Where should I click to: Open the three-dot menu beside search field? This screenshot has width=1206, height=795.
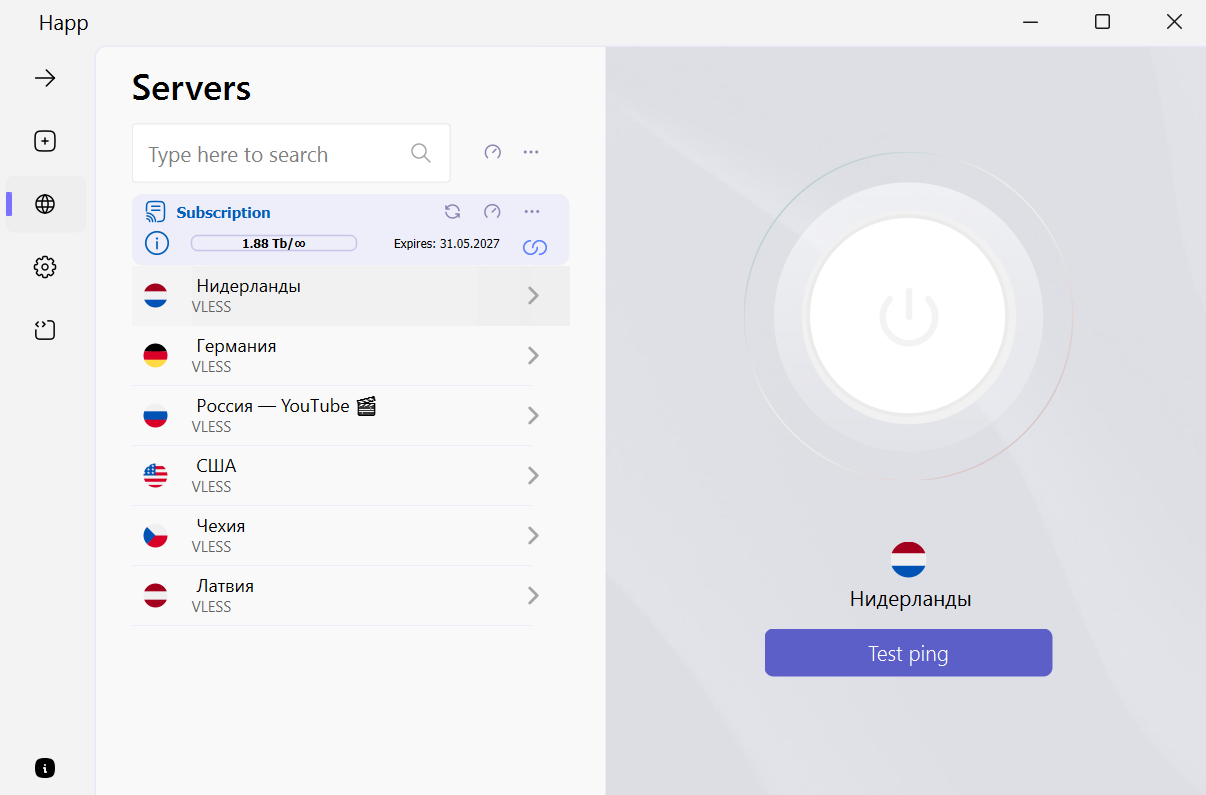[x=531, y=152]
